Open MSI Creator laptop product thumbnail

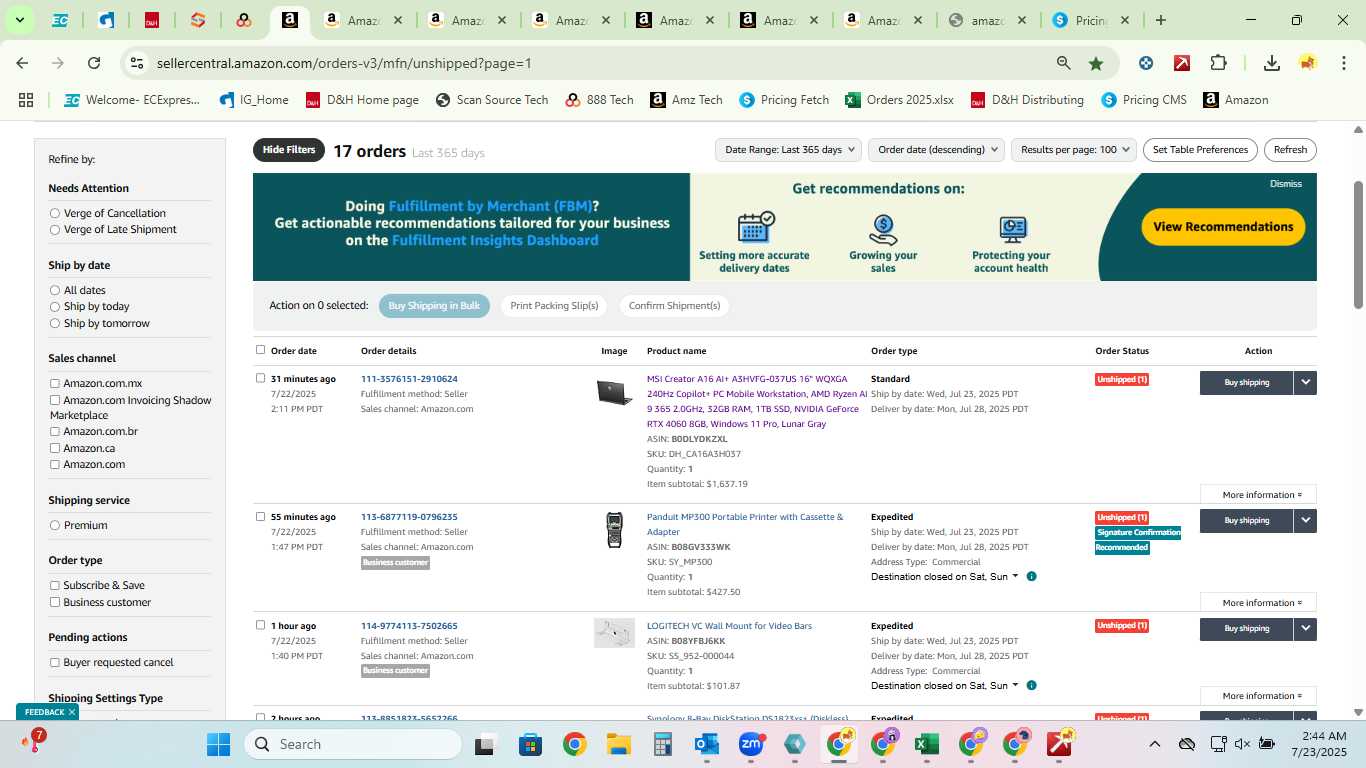pyautogui.click(x=614, y=392)
